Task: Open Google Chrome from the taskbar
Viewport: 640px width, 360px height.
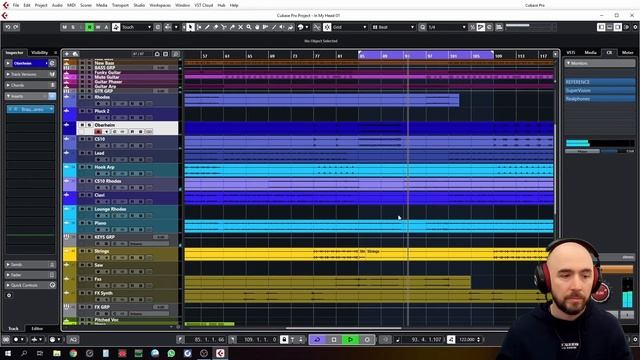Action: coord(73,353)
